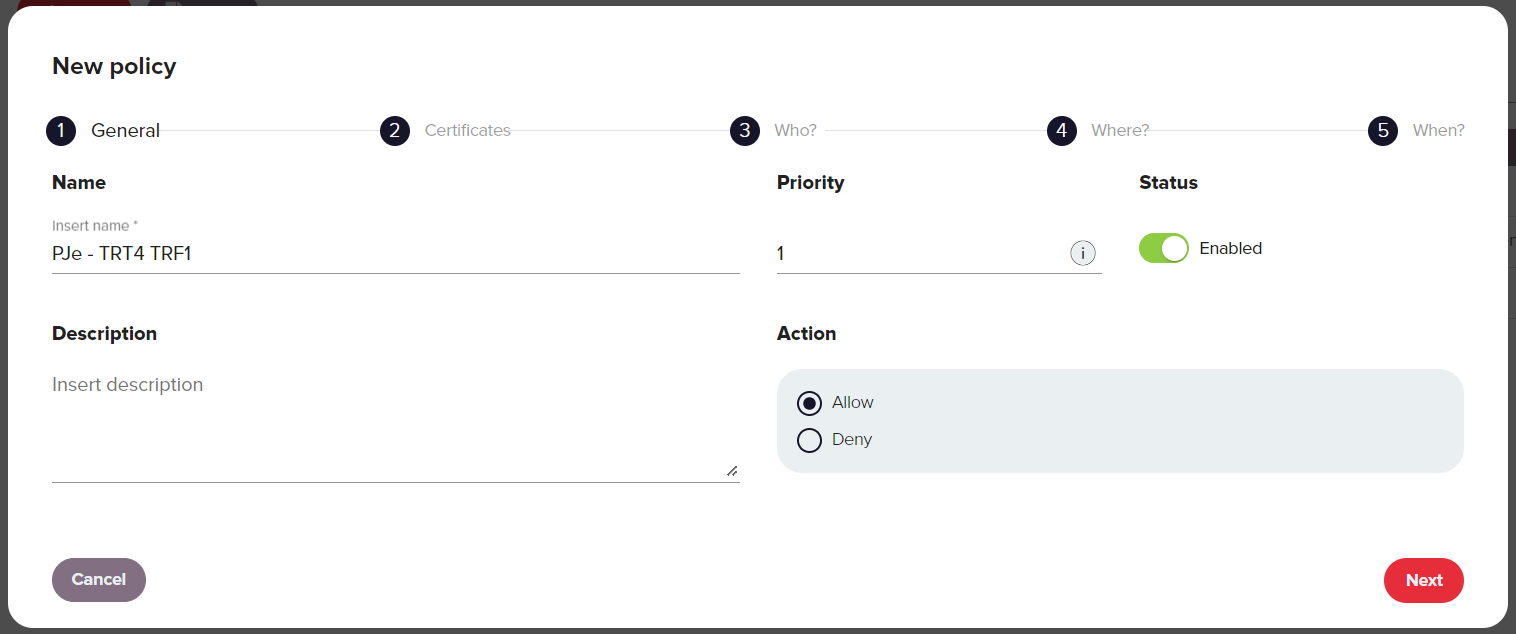The height and width of the screenshot is (634, 1516).
Task: Click the Next button
Action: (x=1424, y=580)
